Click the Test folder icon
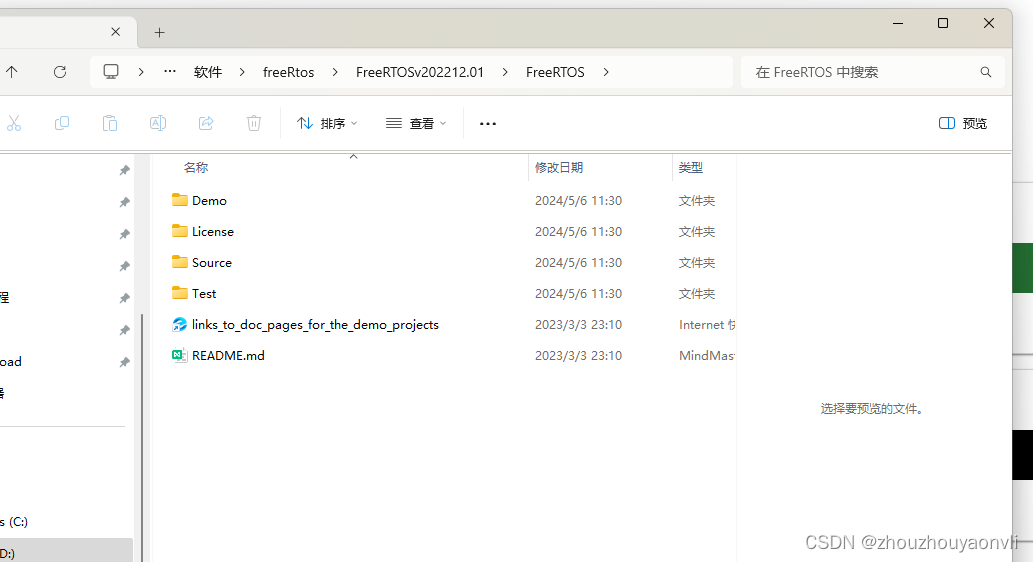The image size is (1033, 562). pos(179,293)
